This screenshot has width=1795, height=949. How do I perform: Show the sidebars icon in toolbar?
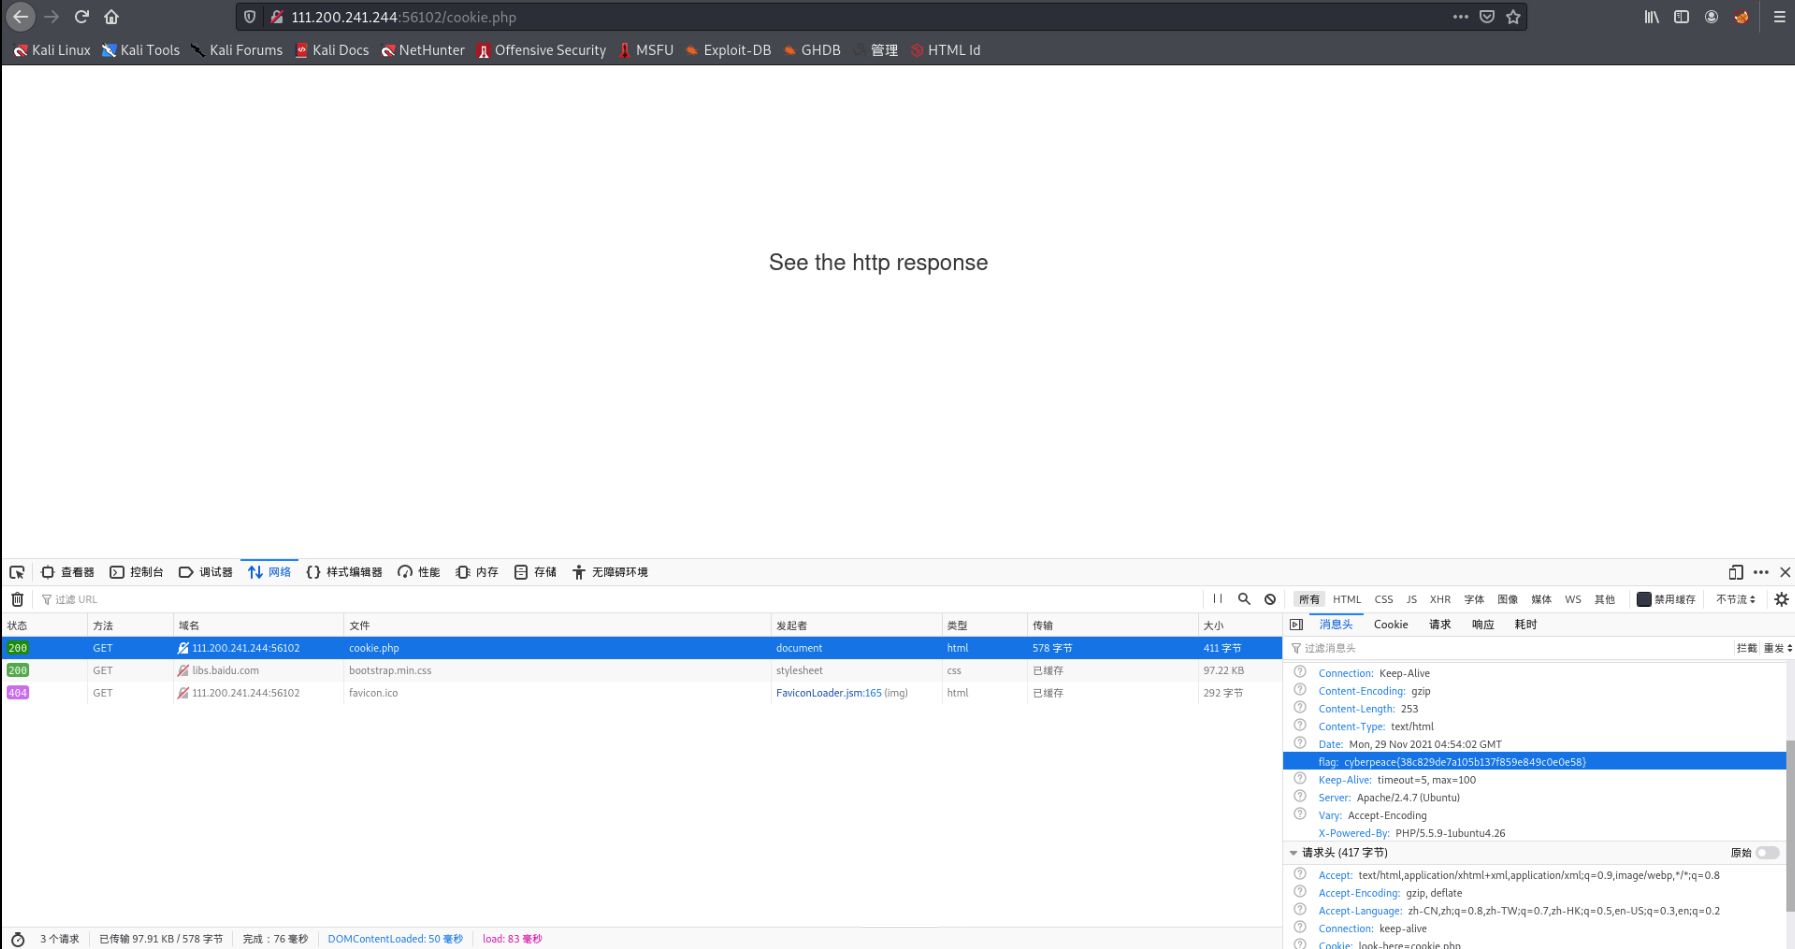click(x=1682, y=17)
